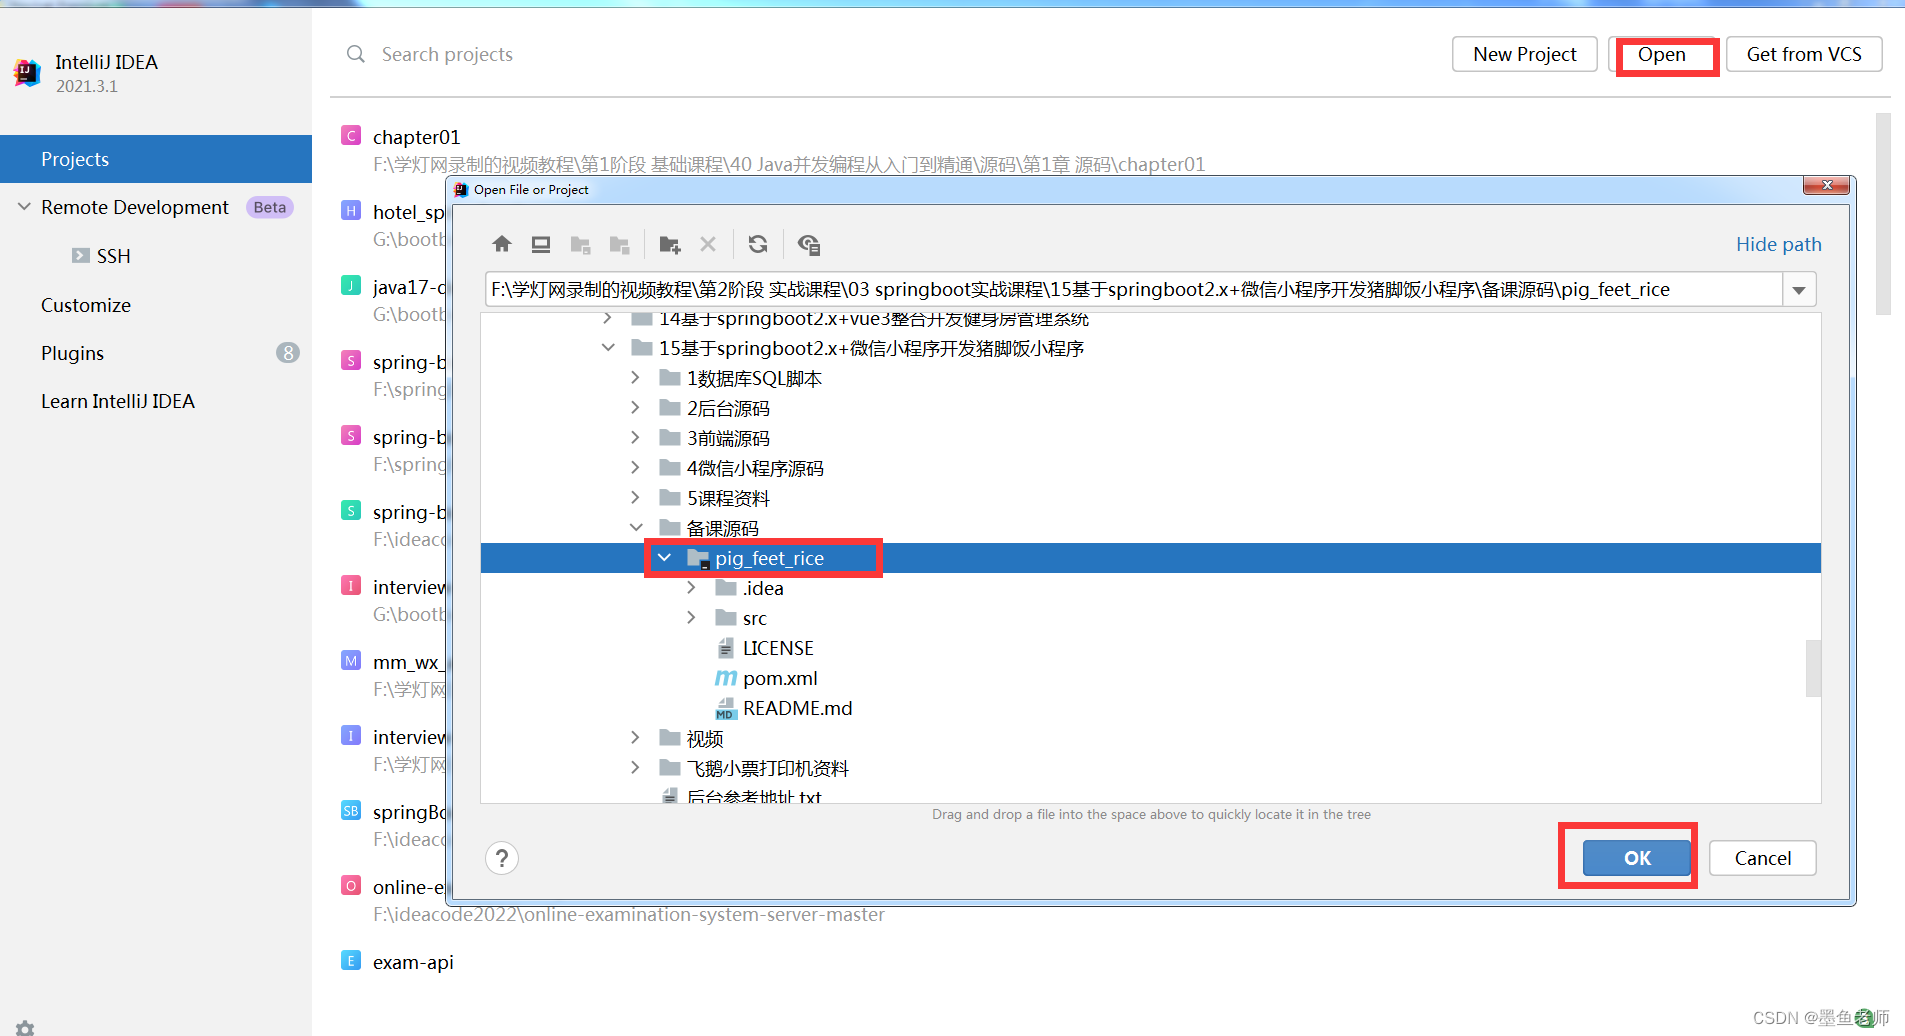
Task: Click the Open button
Action: [1662, 54]
